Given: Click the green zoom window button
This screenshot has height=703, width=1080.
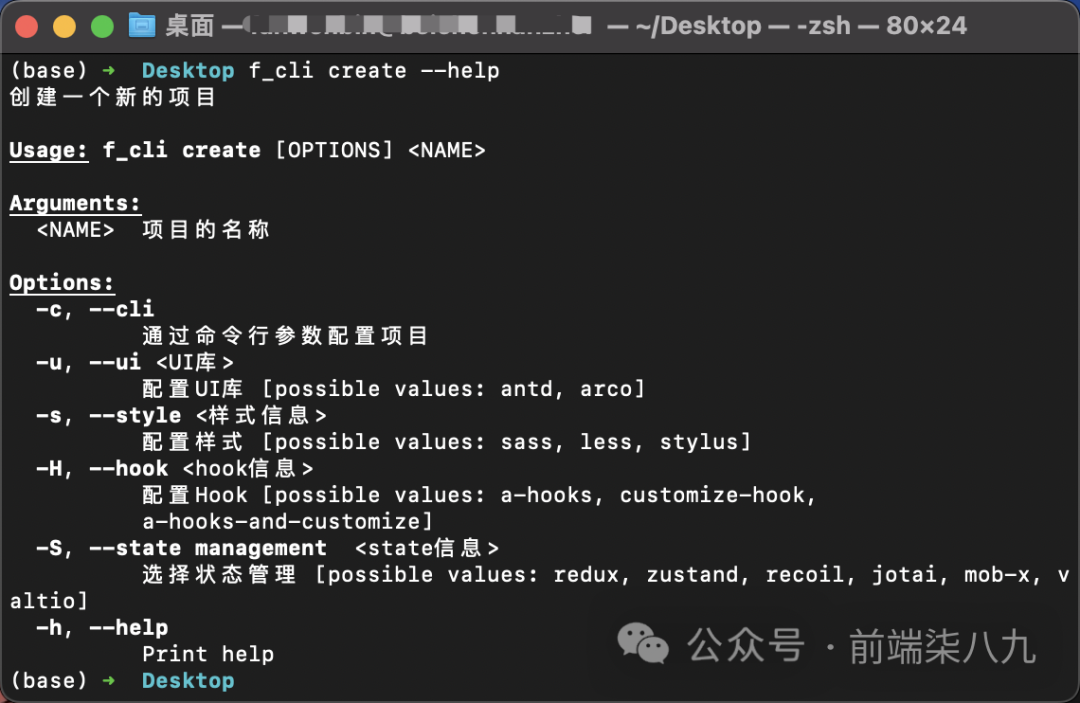Looking at the screenshot, I should click(x=103, y=26).
